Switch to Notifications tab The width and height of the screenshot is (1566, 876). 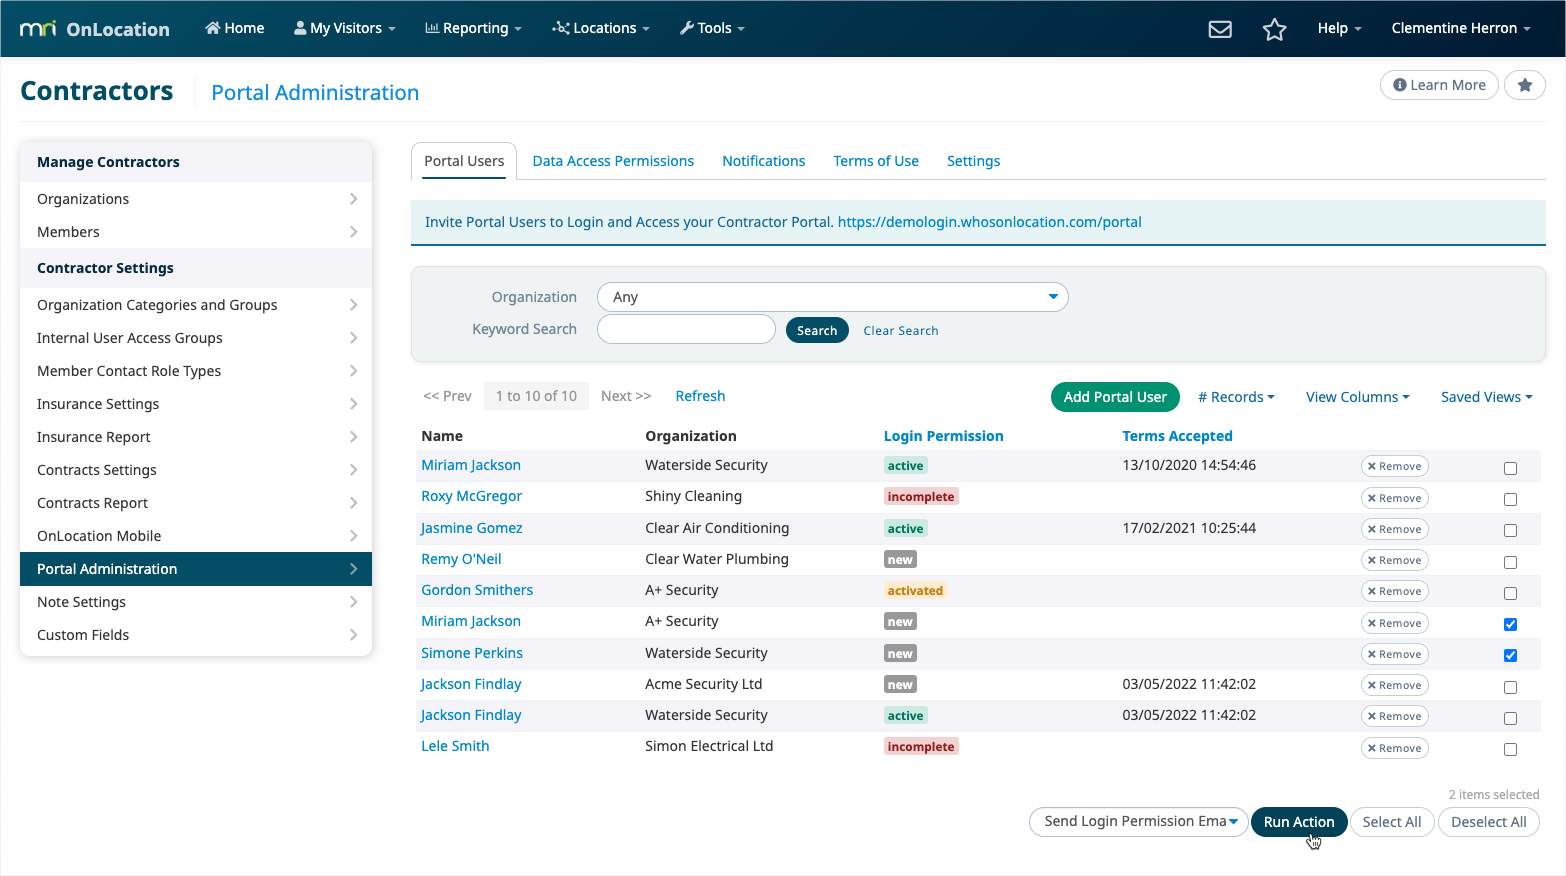pyautogui.click(x=763, y=161)
